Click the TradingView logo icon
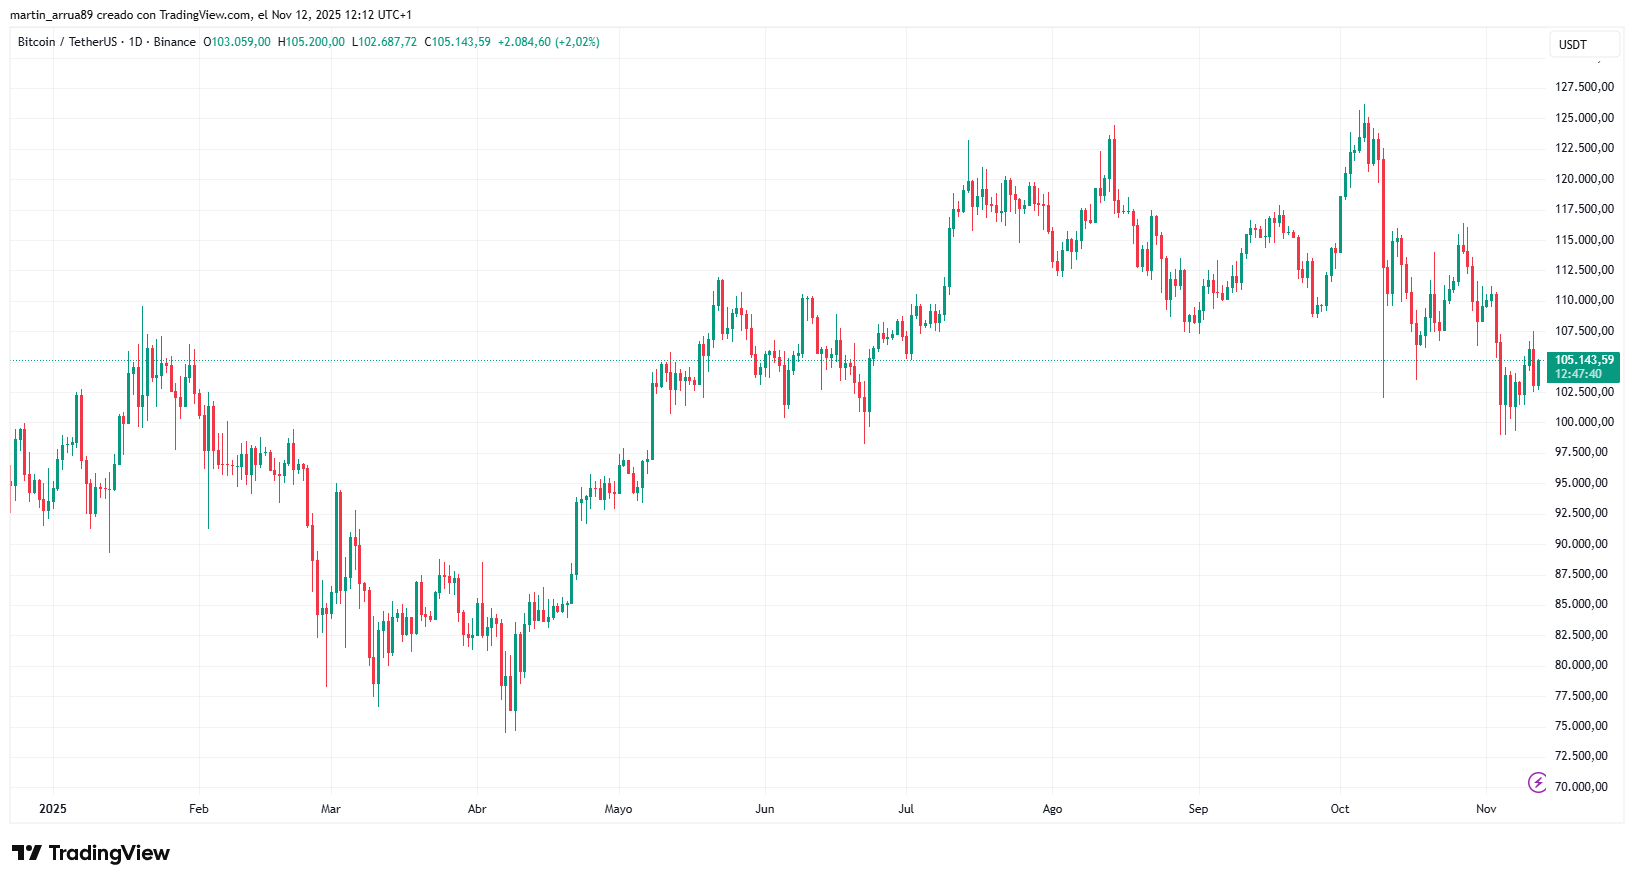Screen dimensions: 1634x883 click(27, 853)
